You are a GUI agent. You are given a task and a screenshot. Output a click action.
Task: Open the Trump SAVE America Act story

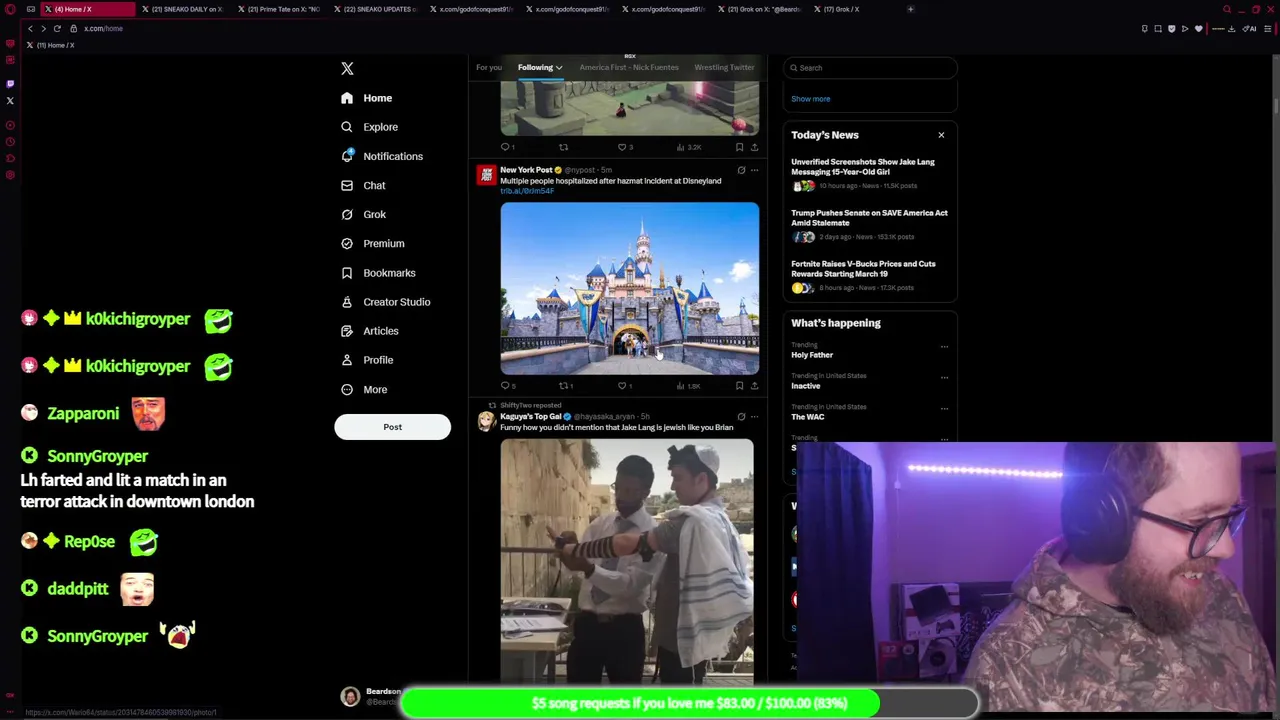[x=869, y=225]
